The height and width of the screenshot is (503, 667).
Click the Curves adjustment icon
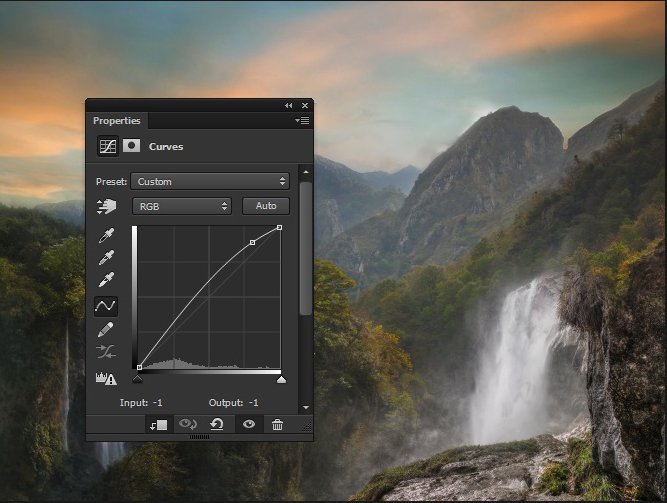[107, 146]
